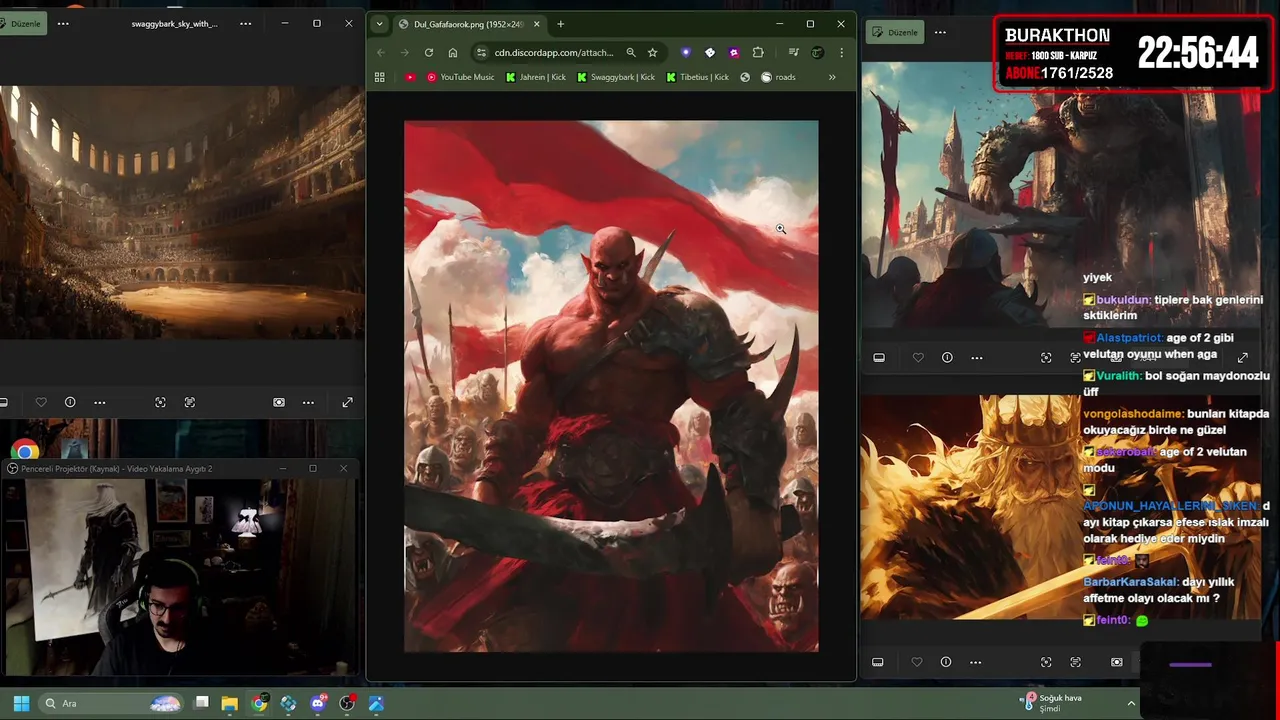Open more options under giant orc photo
This screenshot has height=720, width=1280.
pyautogui.click(x=977, y=357)
